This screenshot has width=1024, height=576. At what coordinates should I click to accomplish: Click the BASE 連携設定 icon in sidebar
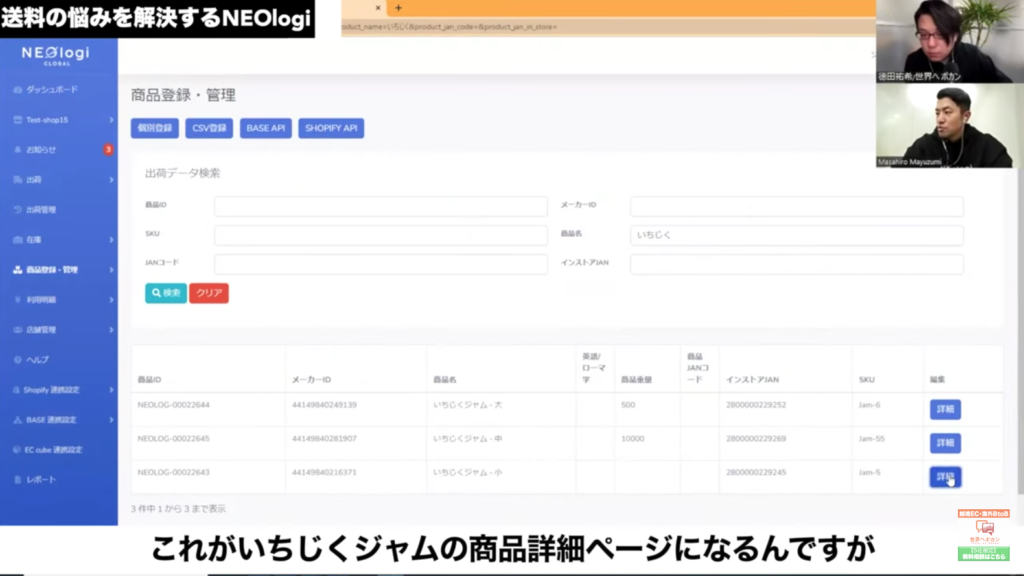coord(18,420)
